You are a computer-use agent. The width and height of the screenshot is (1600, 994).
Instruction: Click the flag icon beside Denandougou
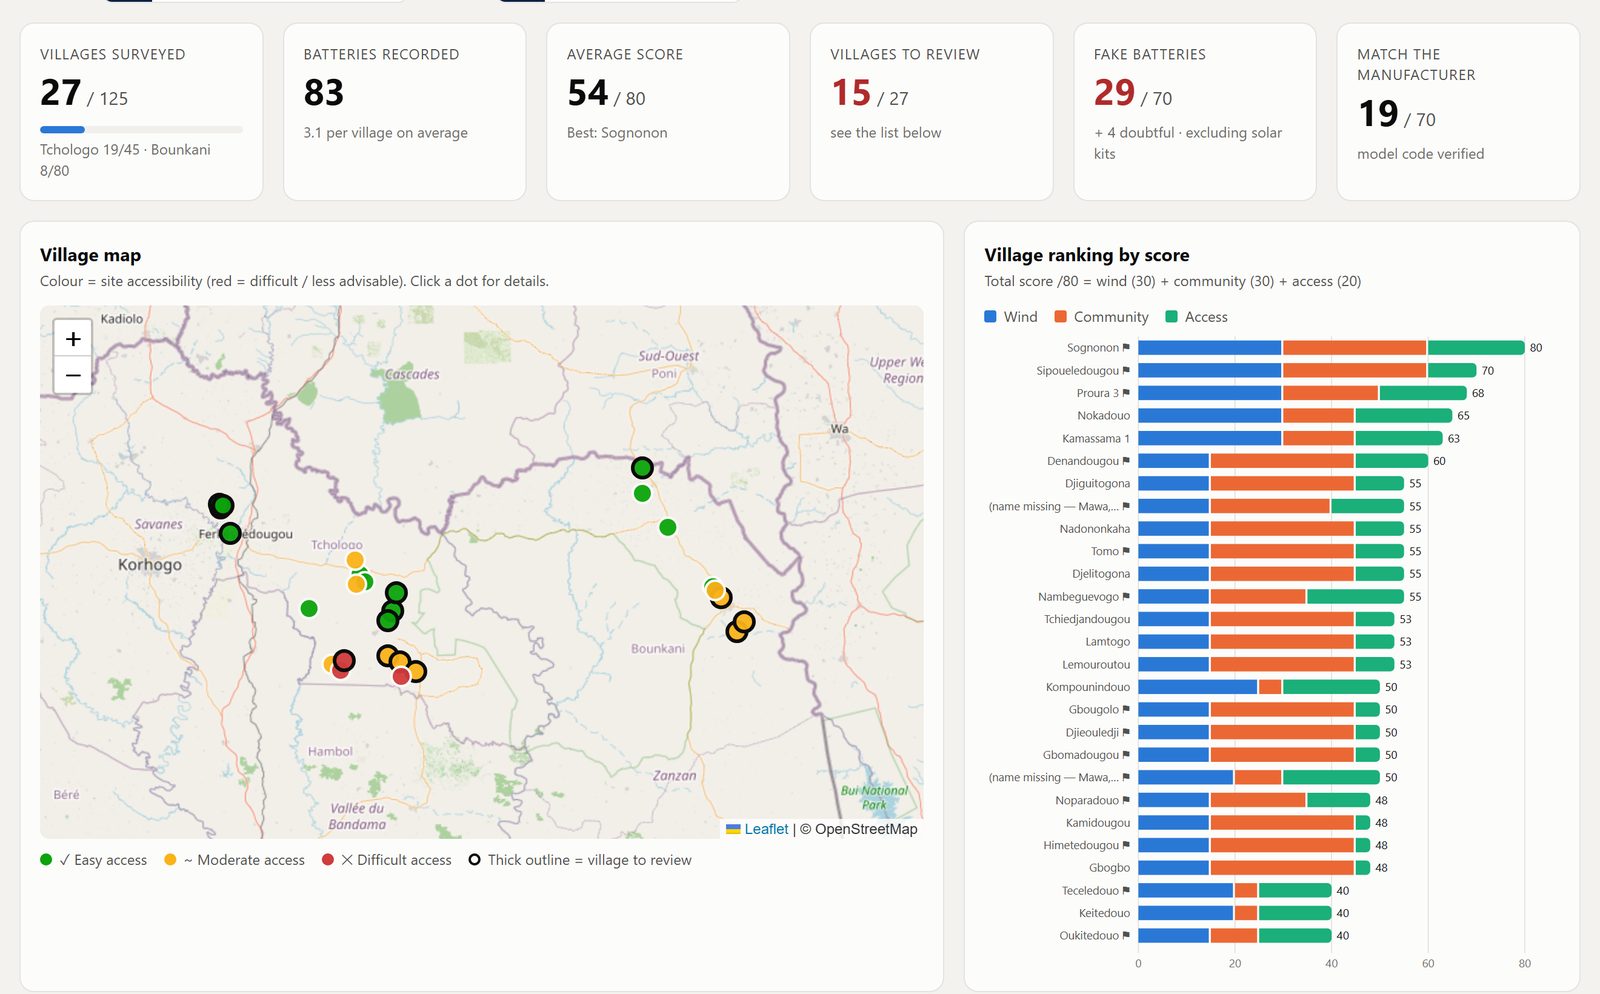coord(1126,461)
